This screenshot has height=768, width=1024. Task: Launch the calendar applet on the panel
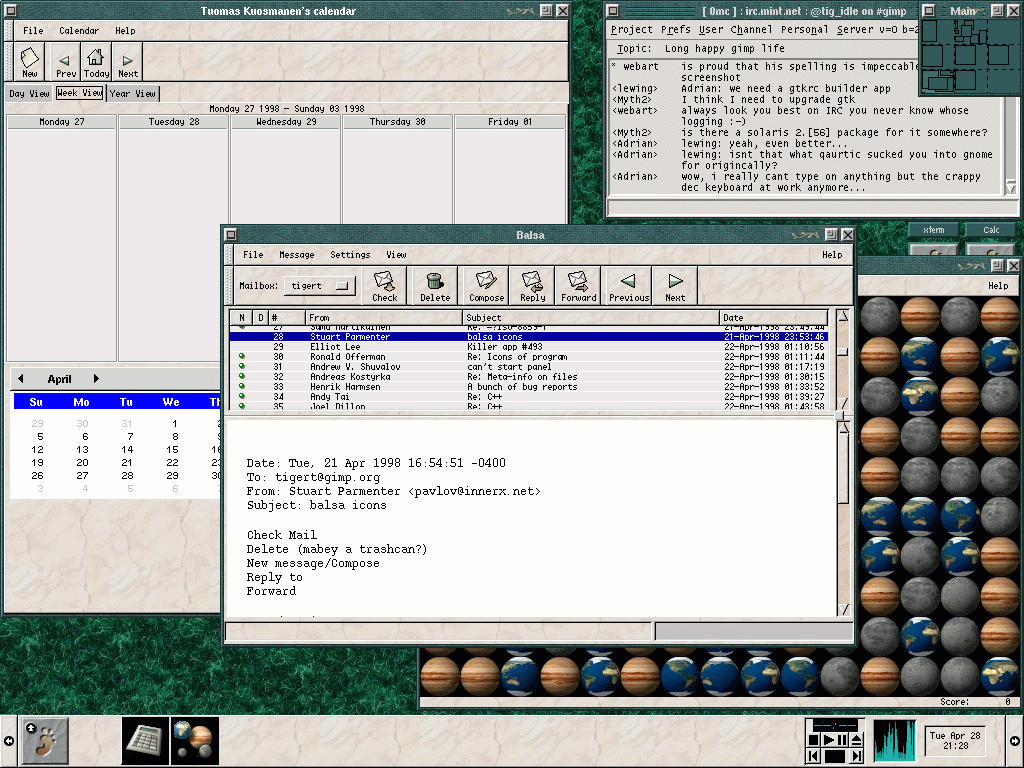[x=146, y=741]
